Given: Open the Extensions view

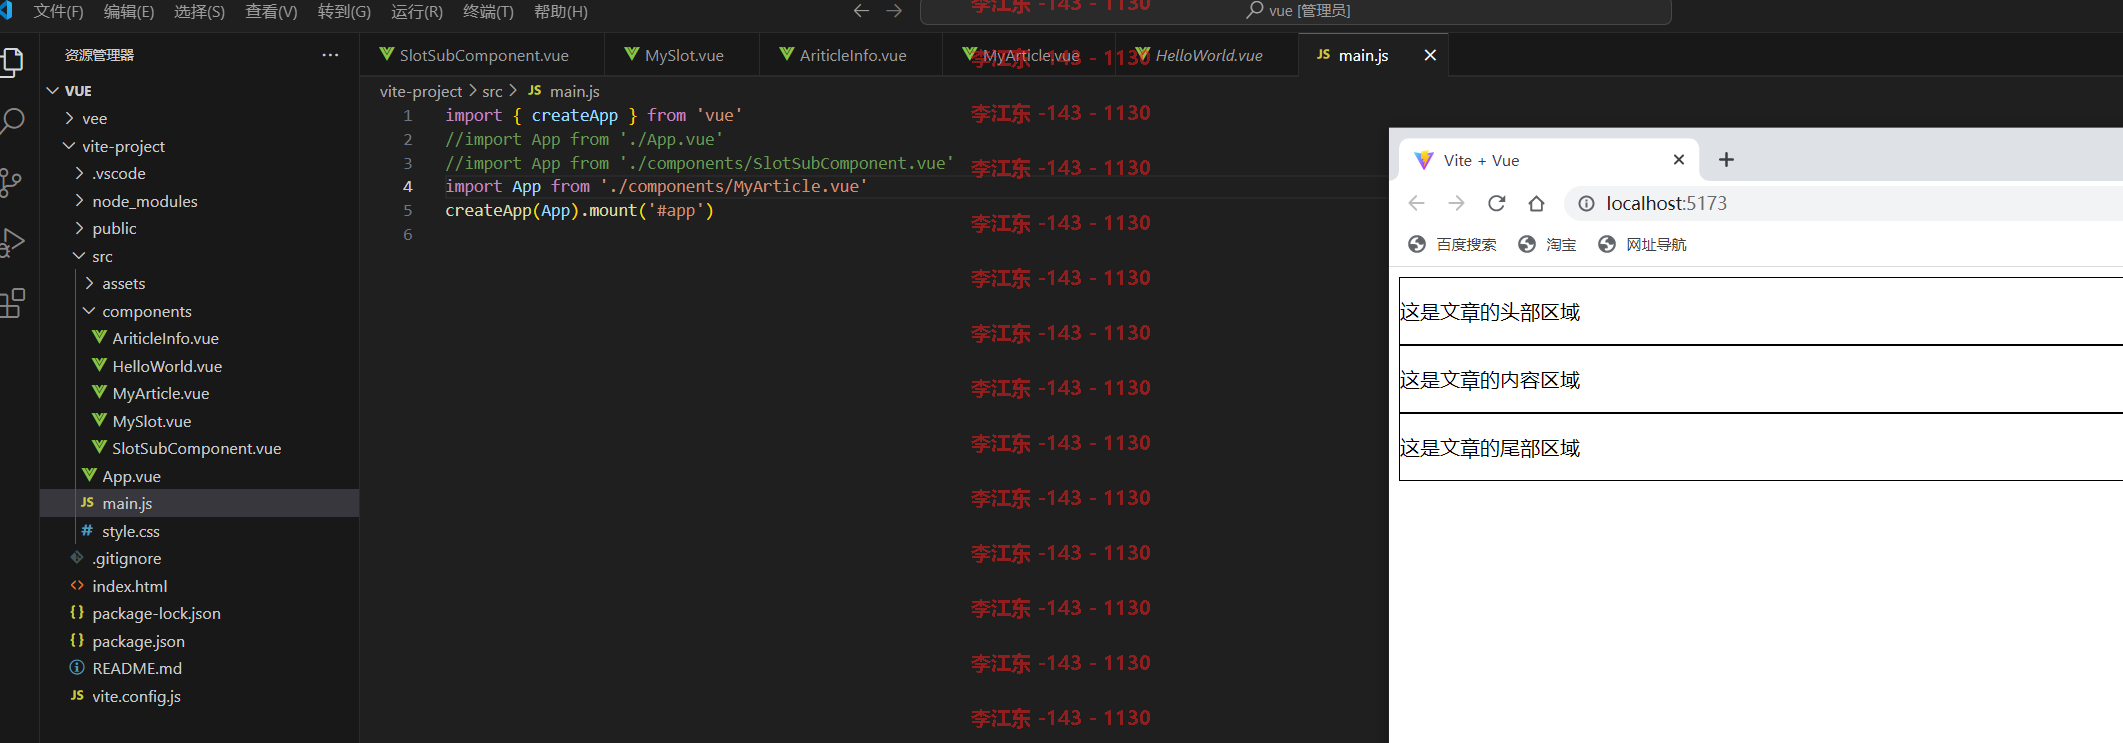Looking at the screenshot, I should click(12, 302).
